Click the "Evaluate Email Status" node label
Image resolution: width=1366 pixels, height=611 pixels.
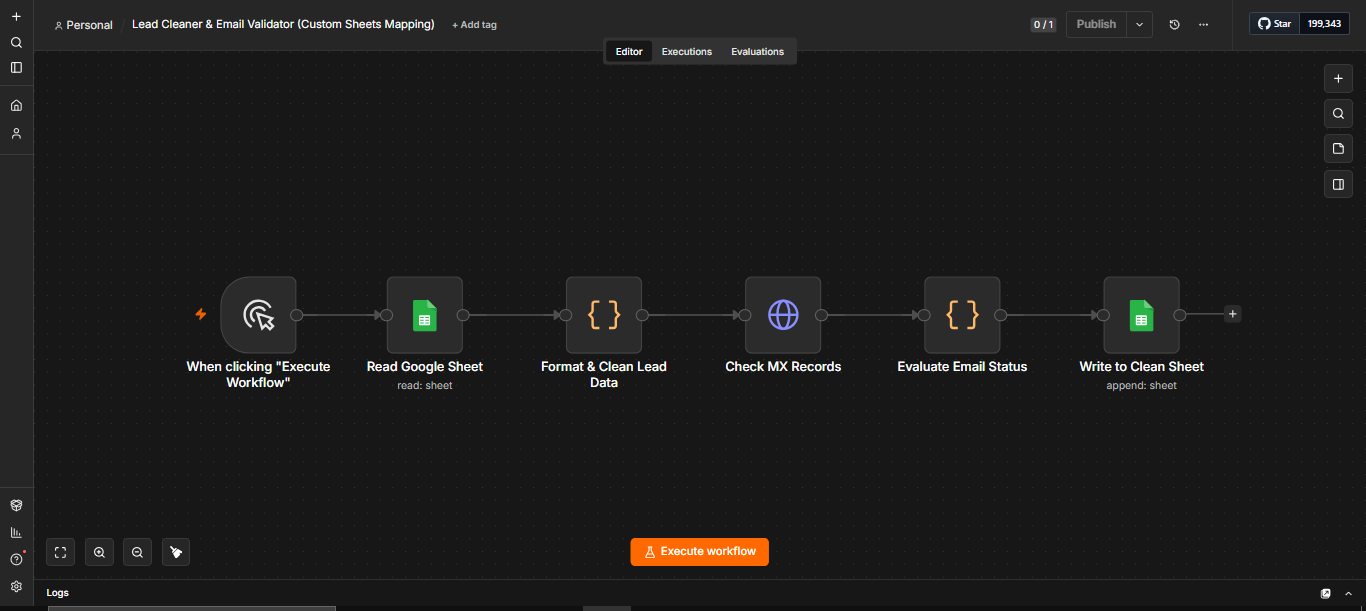[962, 367]
